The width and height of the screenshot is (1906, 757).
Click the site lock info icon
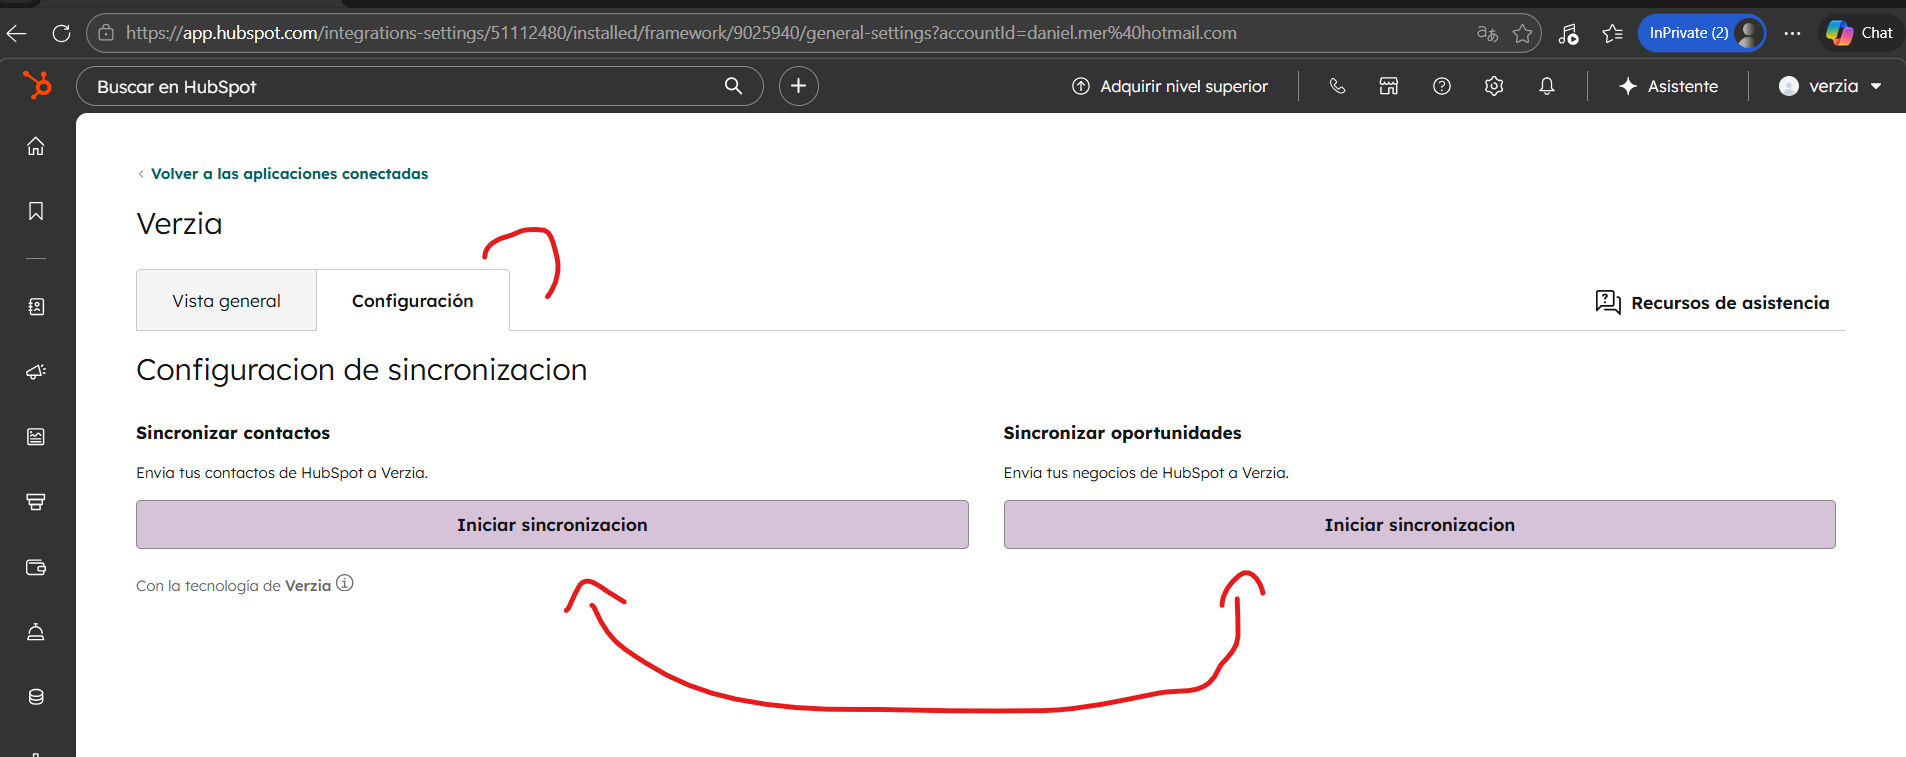point(106,33)
